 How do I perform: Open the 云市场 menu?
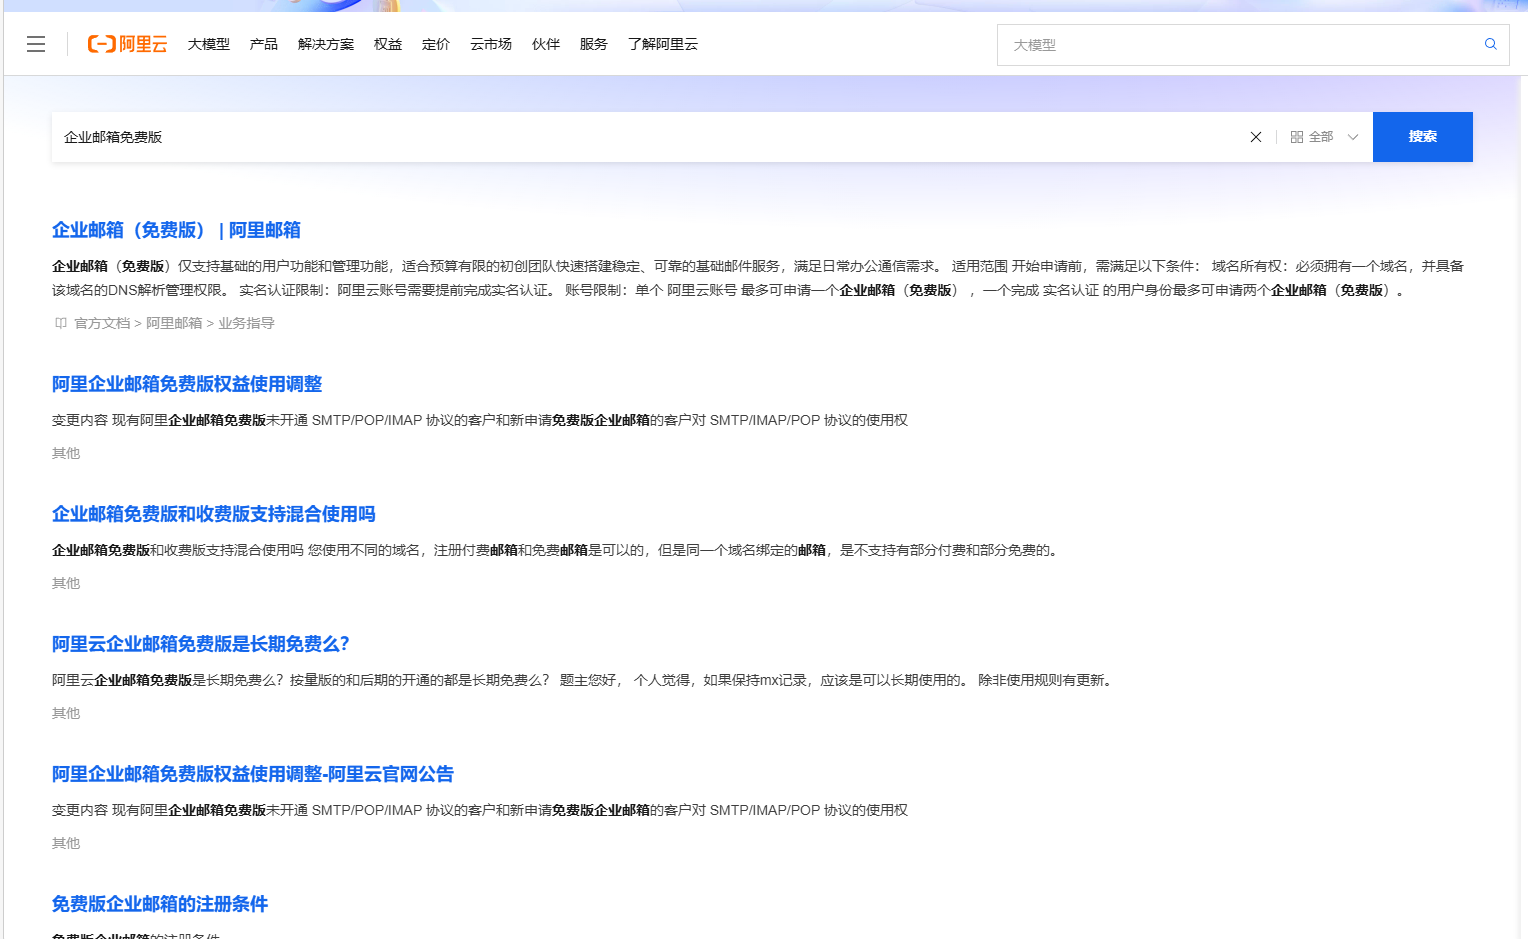[490, 44]
